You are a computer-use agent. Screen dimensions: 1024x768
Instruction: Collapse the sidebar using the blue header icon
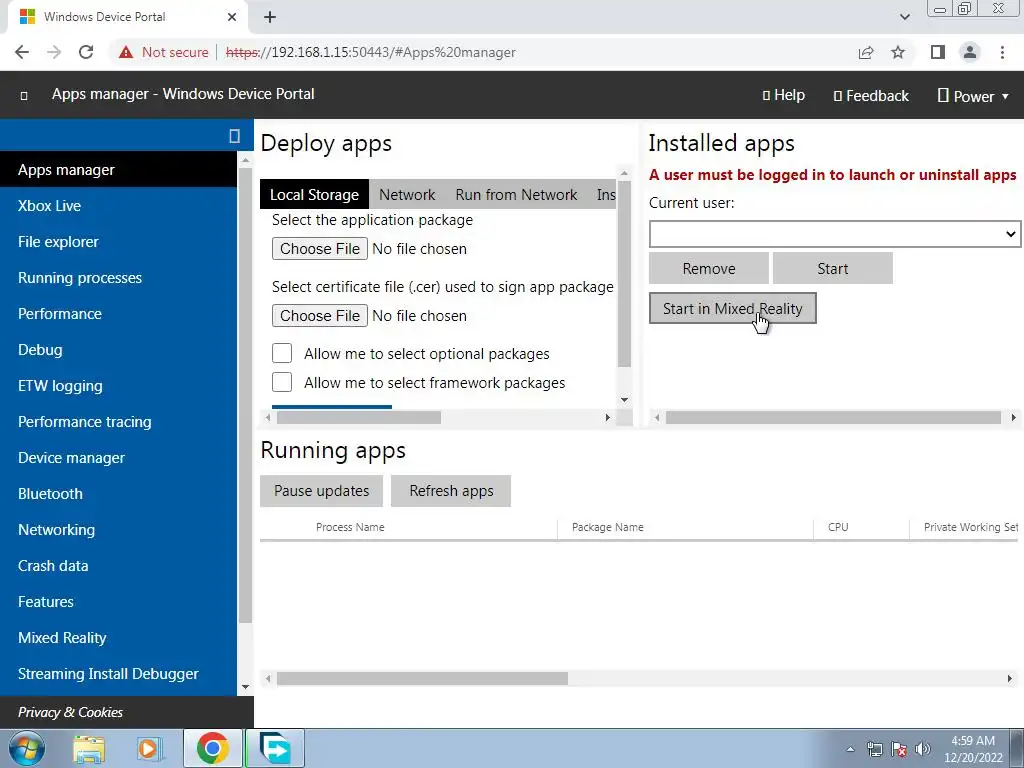pos(234,136)
